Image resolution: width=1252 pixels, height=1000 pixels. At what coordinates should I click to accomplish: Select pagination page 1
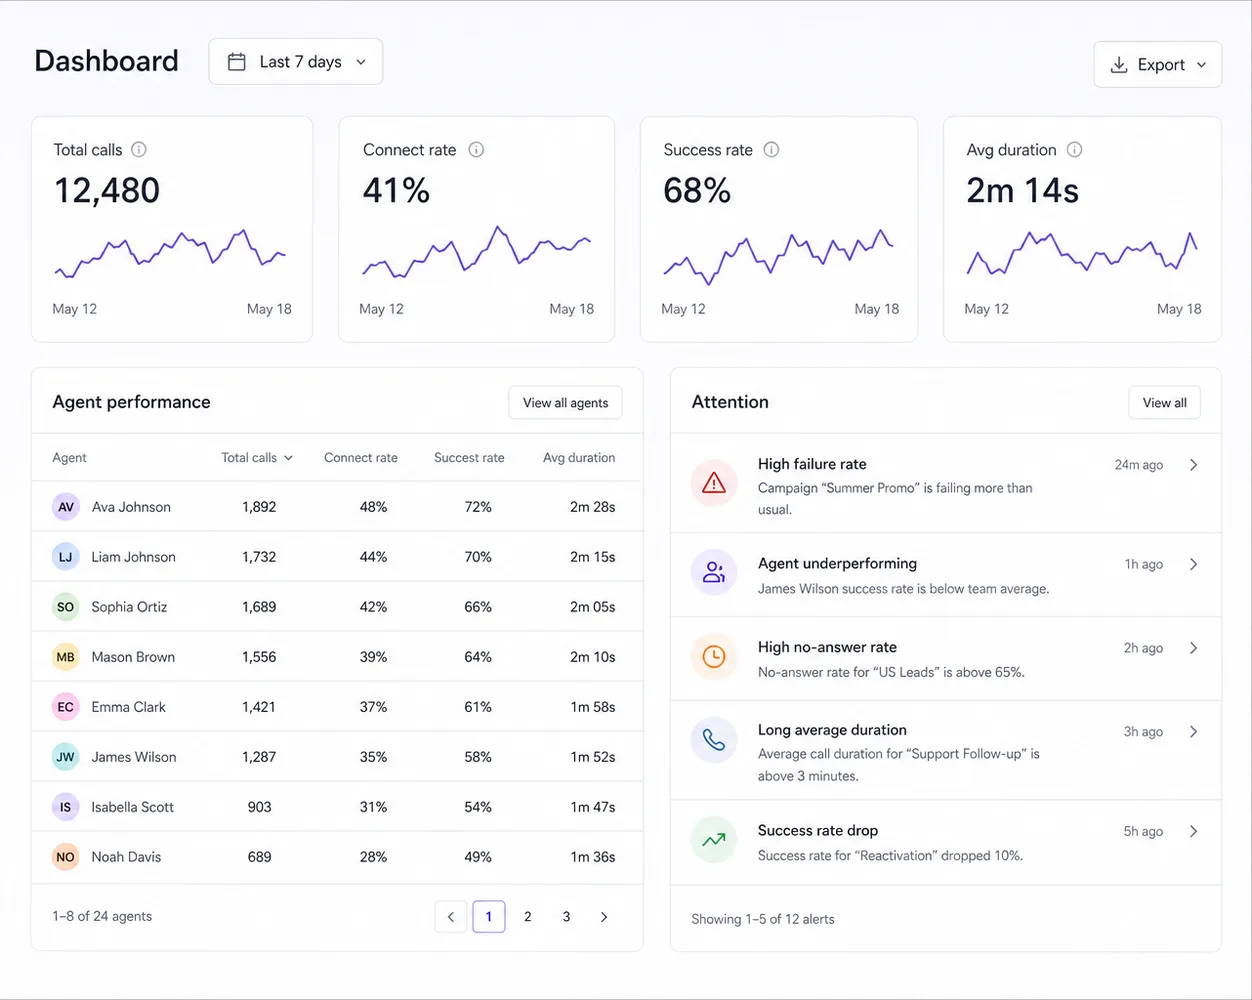pyautogui.click(x=489, y=917)
